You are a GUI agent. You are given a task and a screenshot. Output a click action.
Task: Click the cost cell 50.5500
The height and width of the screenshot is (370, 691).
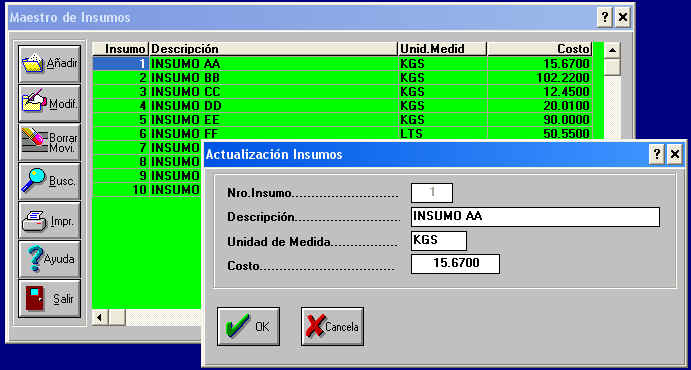coord(539,134)
